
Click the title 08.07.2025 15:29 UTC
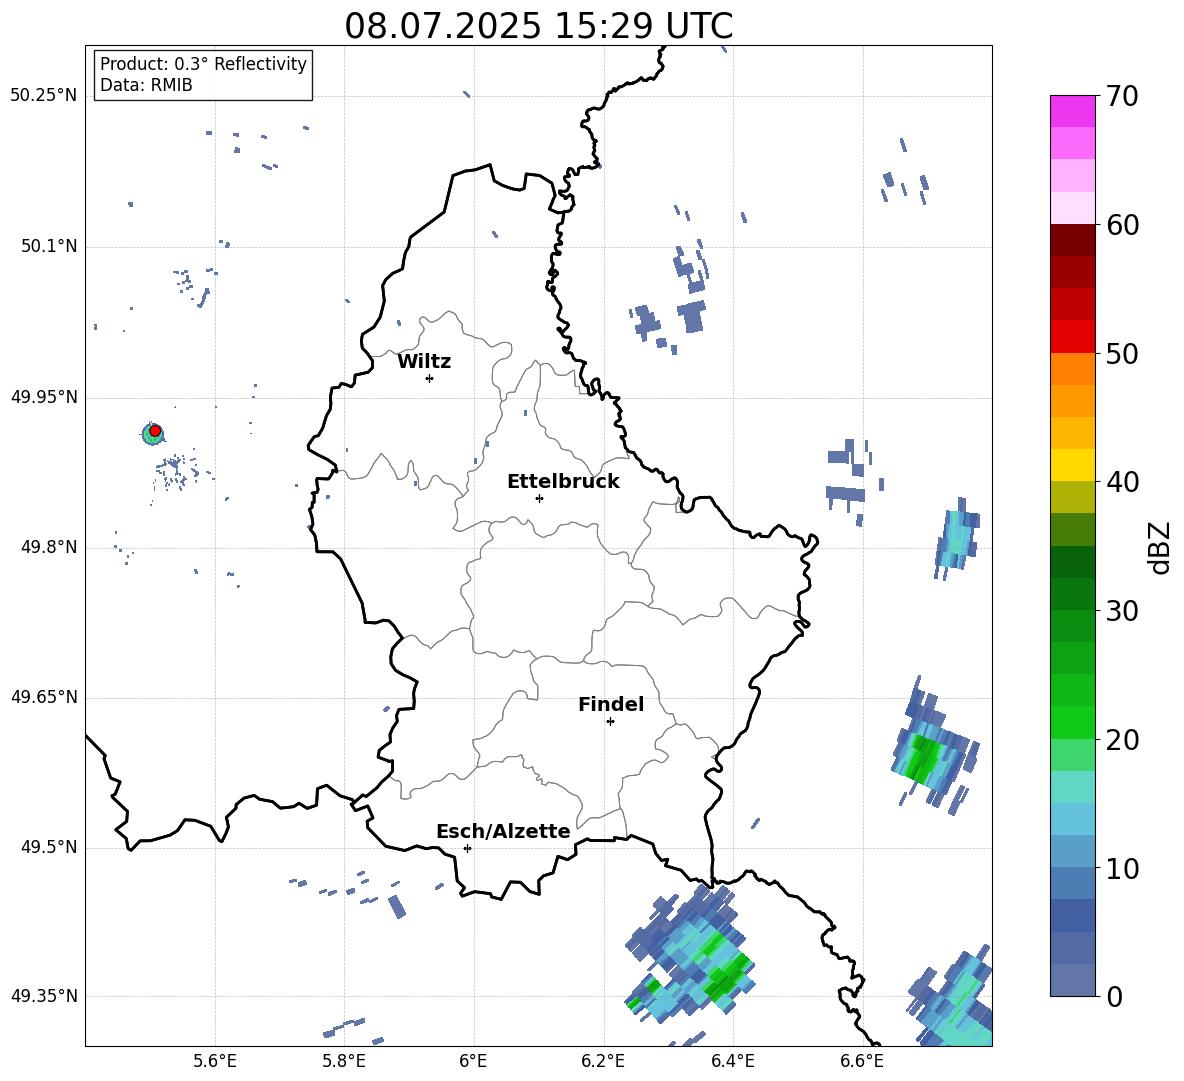click(x=538, y=26)
